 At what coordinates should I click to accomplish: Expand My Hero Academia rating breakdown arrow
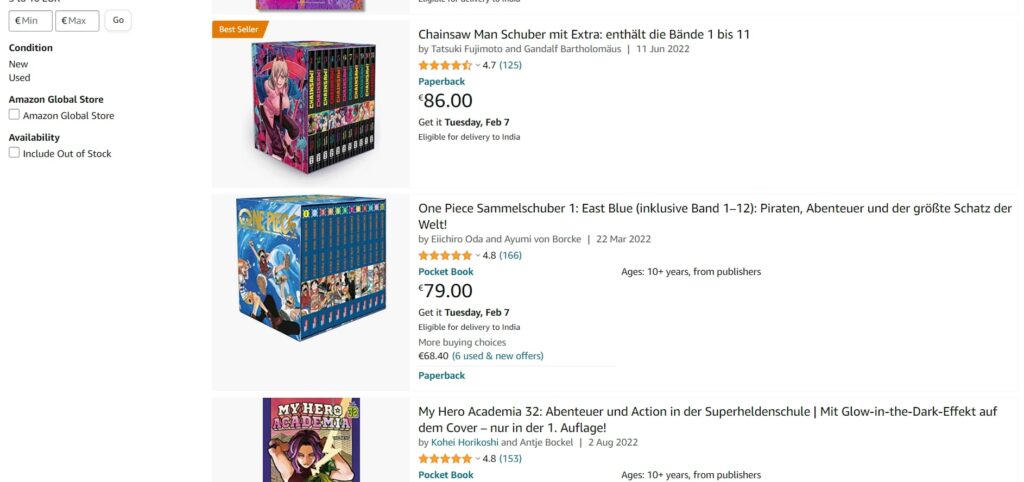tap(477, 458)
